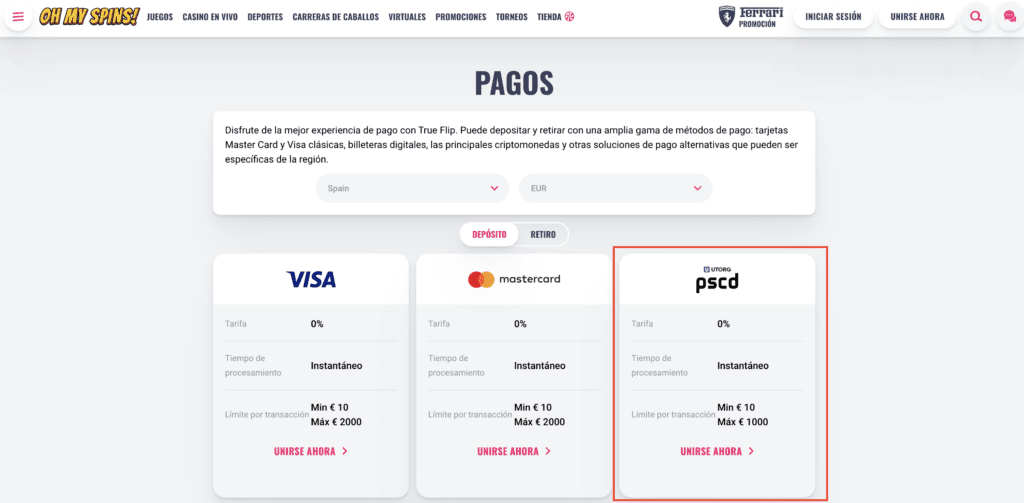Click Unirse Ahora under pscd
1024x503 pixels.
click(717, 451)
